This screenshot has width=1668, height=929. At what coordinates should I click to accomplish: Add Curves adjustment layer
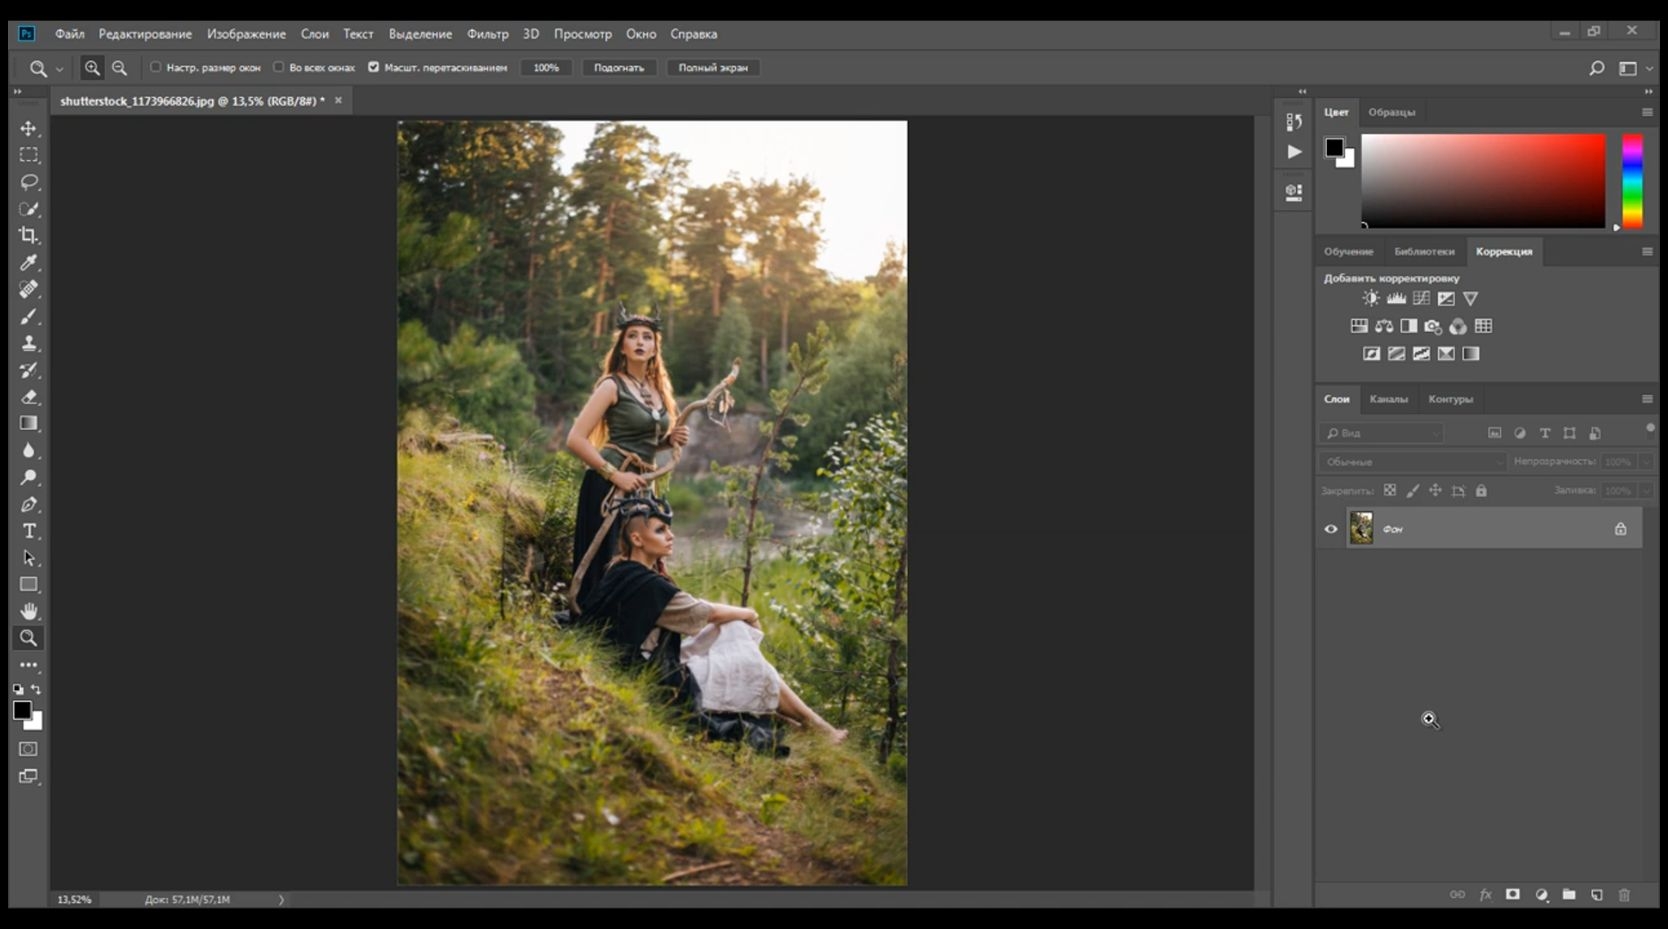1421,298
